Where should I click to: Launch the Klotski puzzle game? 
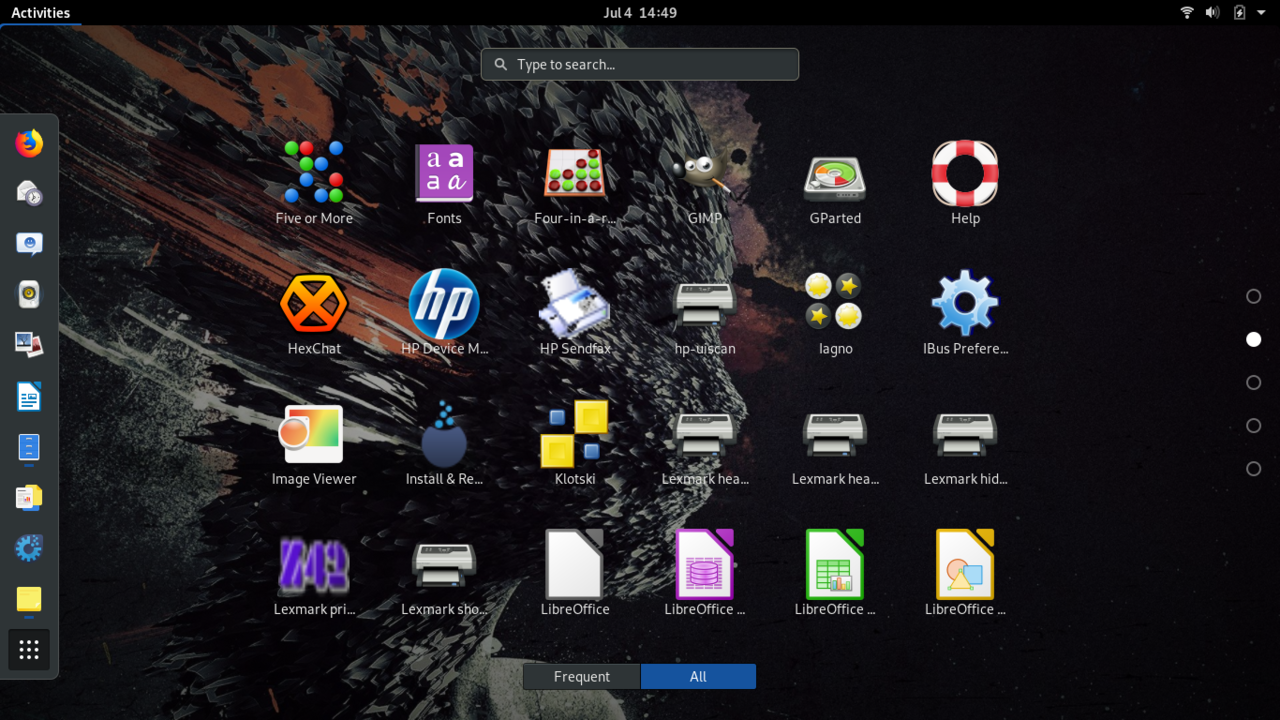point(575,443)
